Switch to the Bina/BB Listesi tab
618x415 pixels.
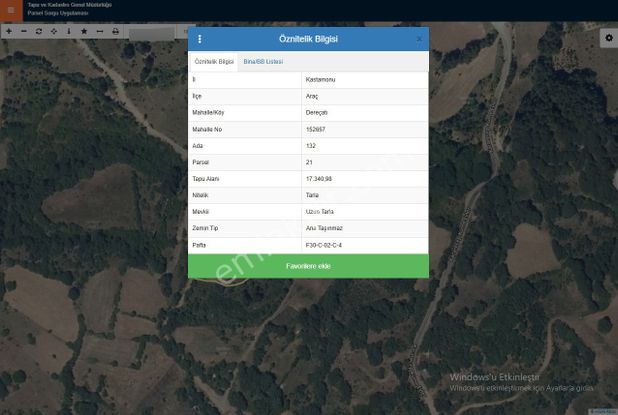pyautogui.click(x=263, y=61)
